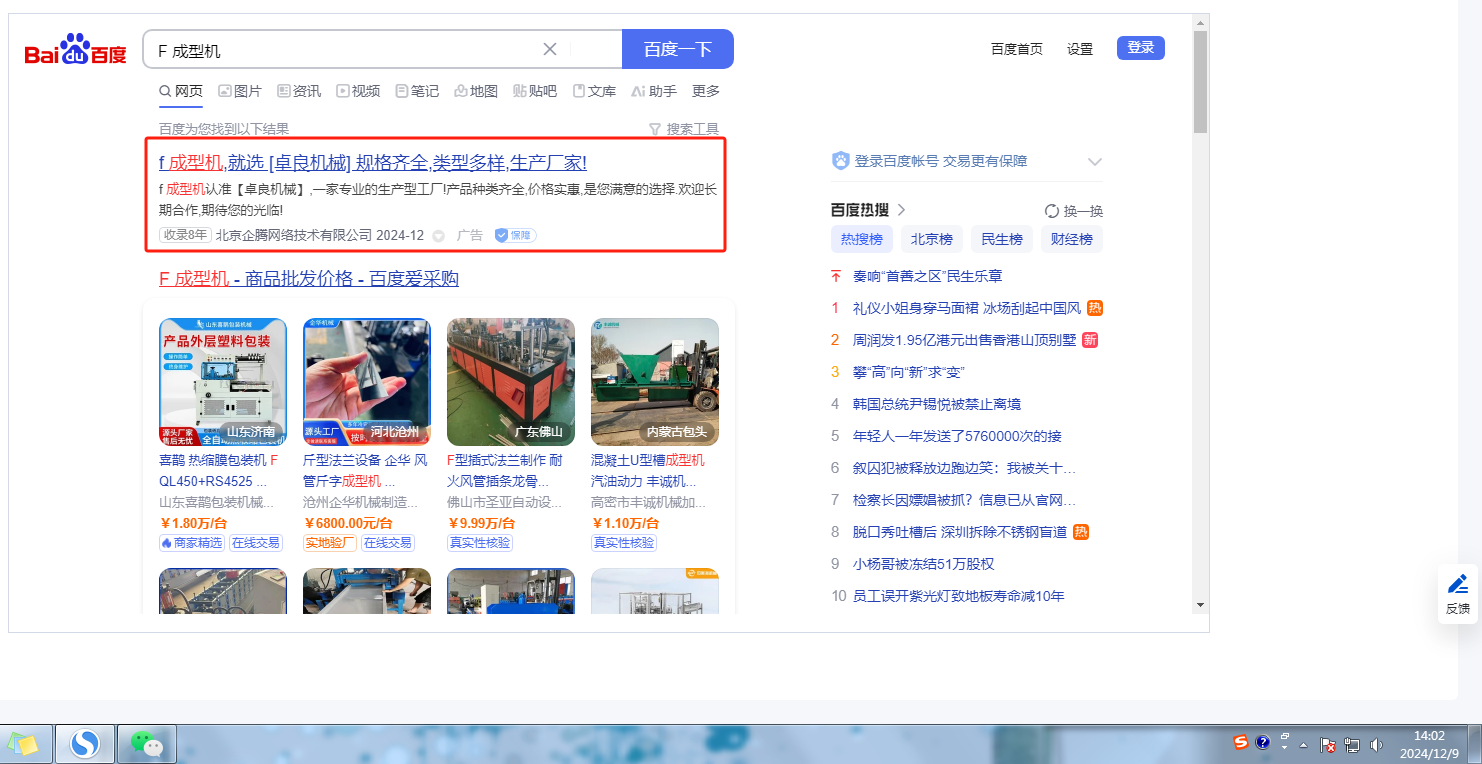
Task: Click the Baidu logo
Action: coord(75,49)
